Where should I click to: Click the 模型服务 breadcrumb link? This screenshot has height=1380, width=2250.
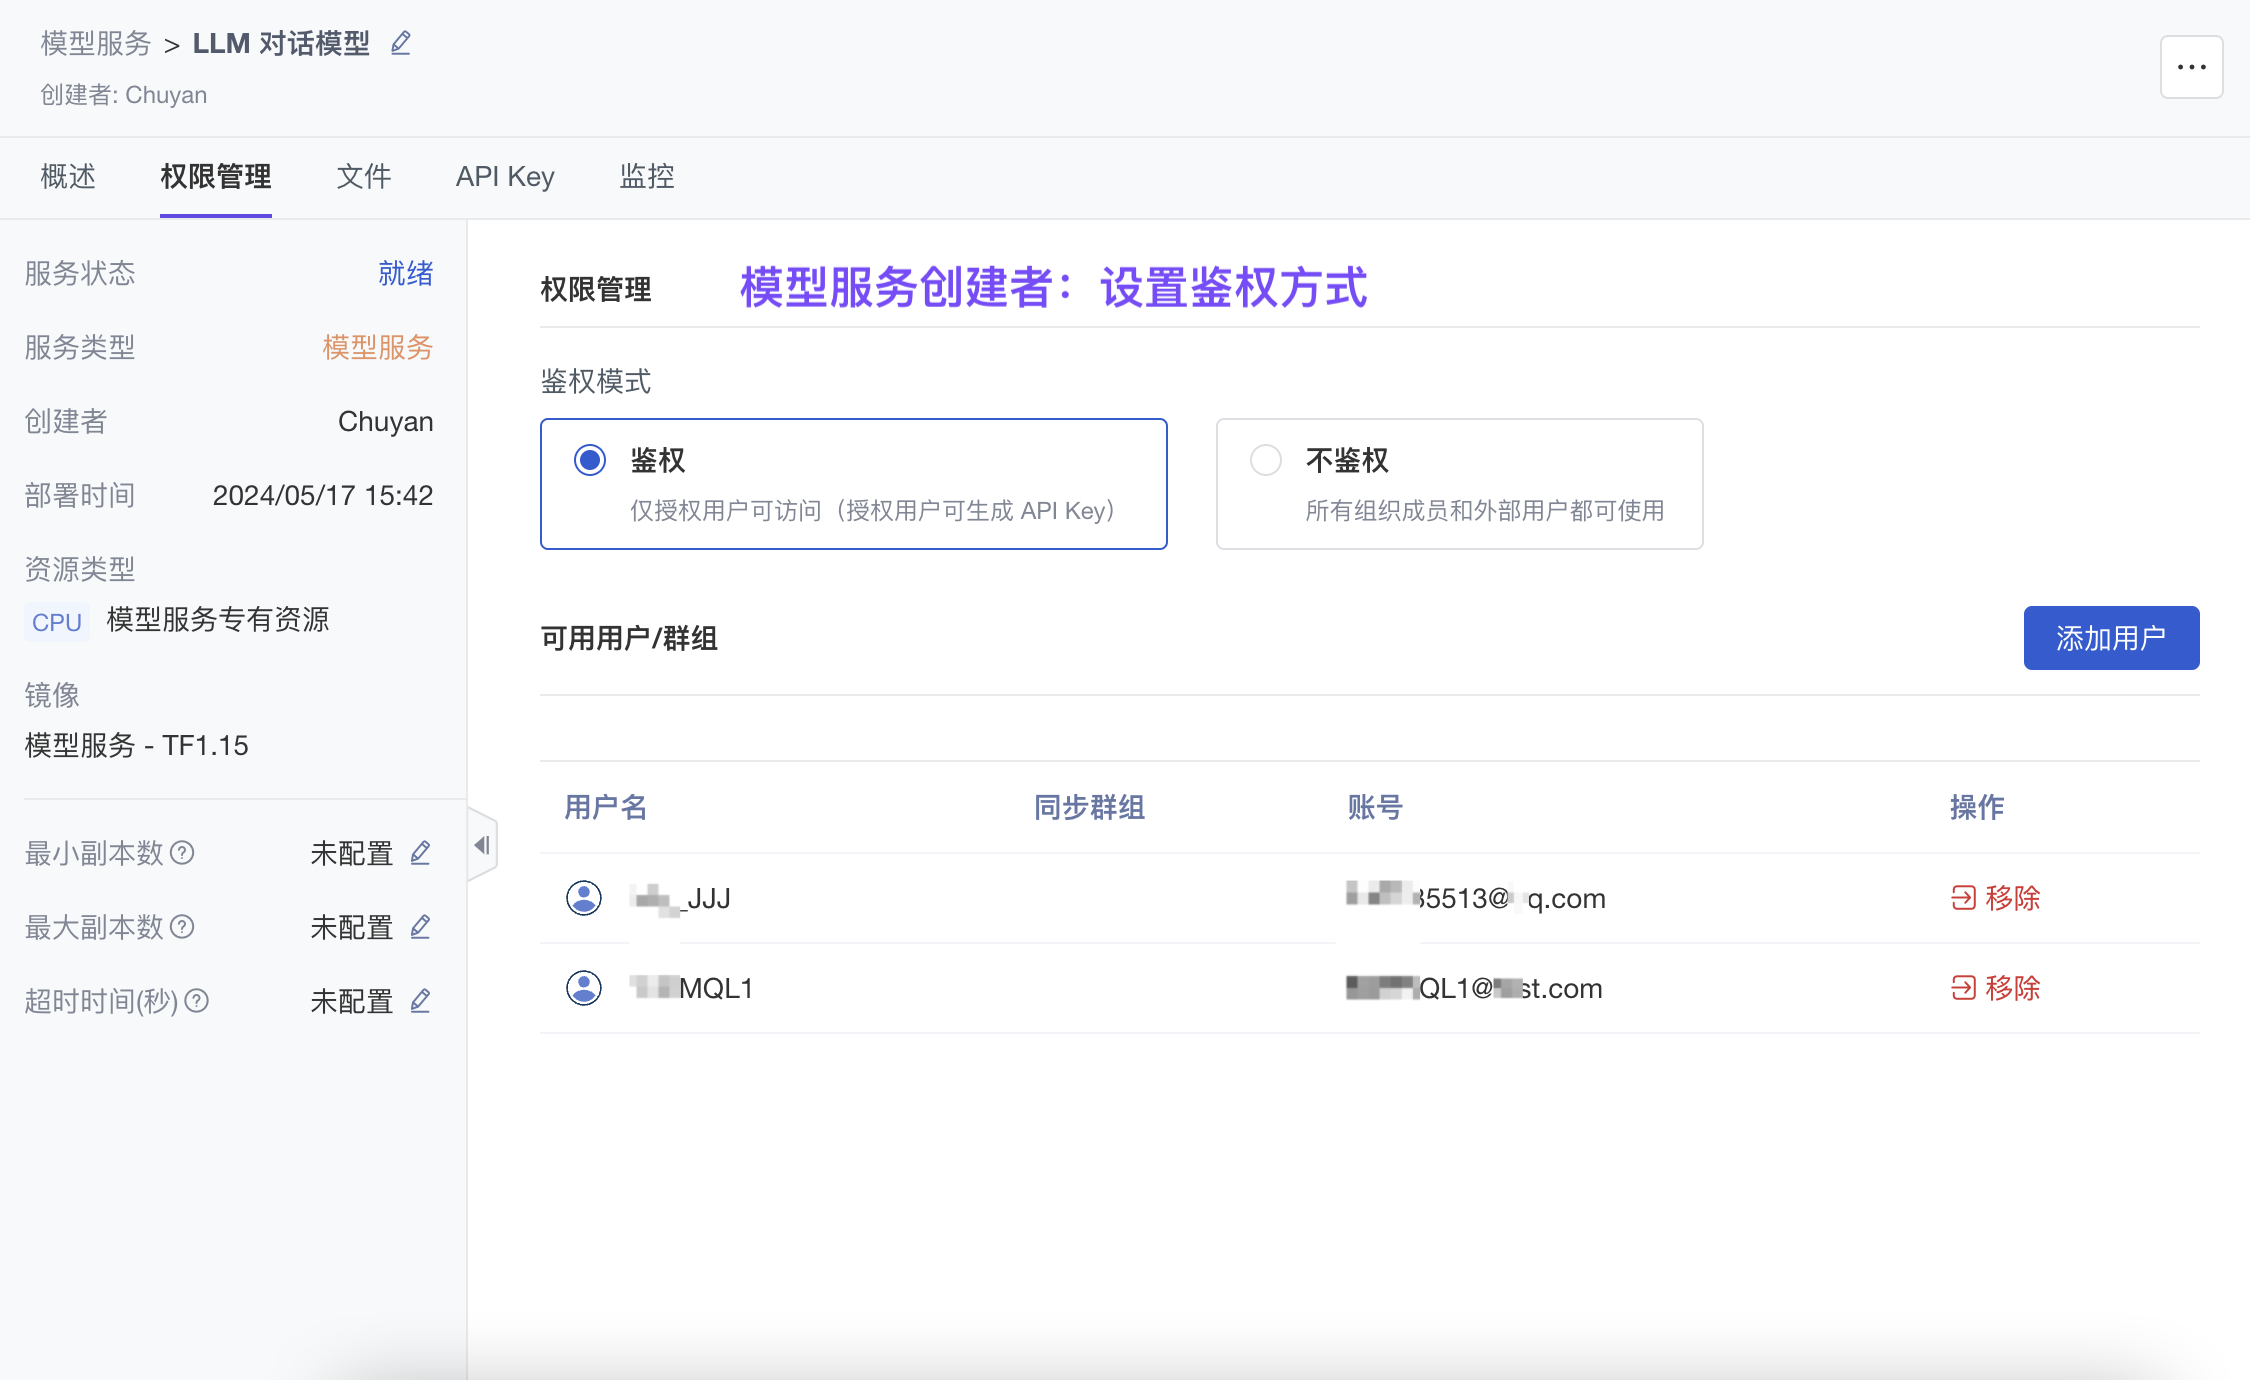pos(95,44)
